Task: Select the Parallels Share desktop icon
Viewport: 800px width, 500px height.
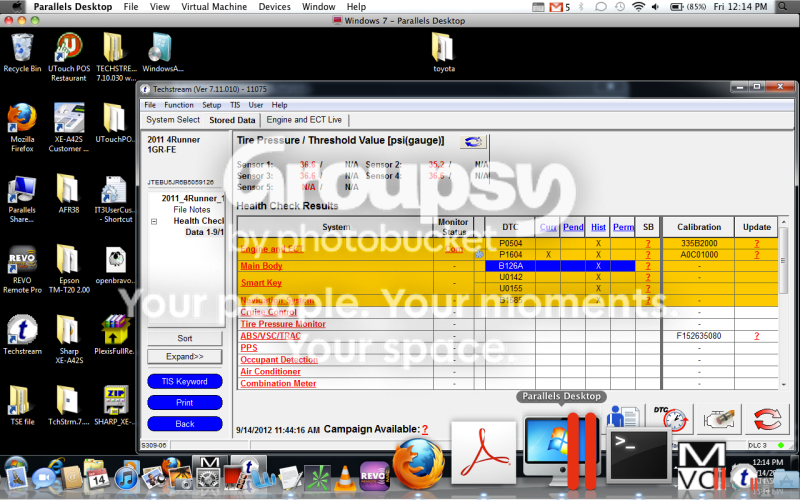Action: tap(22, 199)
